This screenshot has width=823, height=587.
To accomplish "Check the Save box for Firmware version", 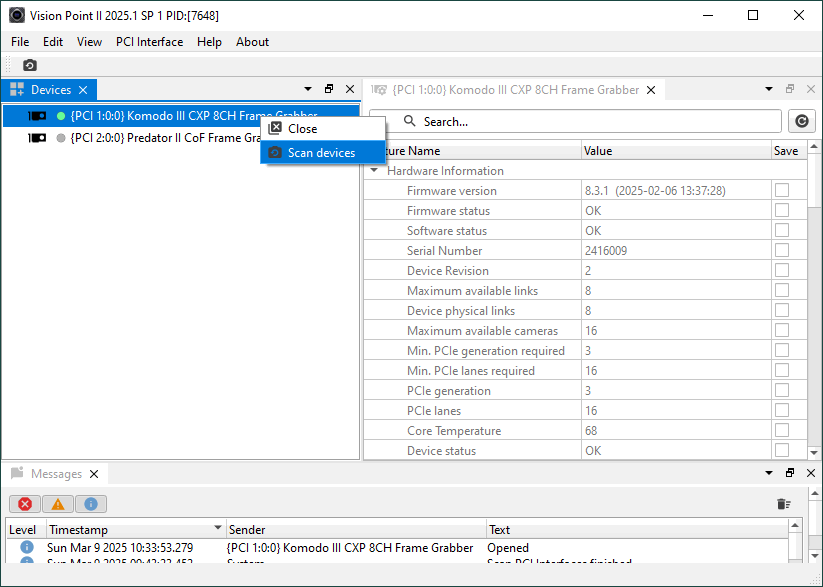I will click(x=782, y=190).
